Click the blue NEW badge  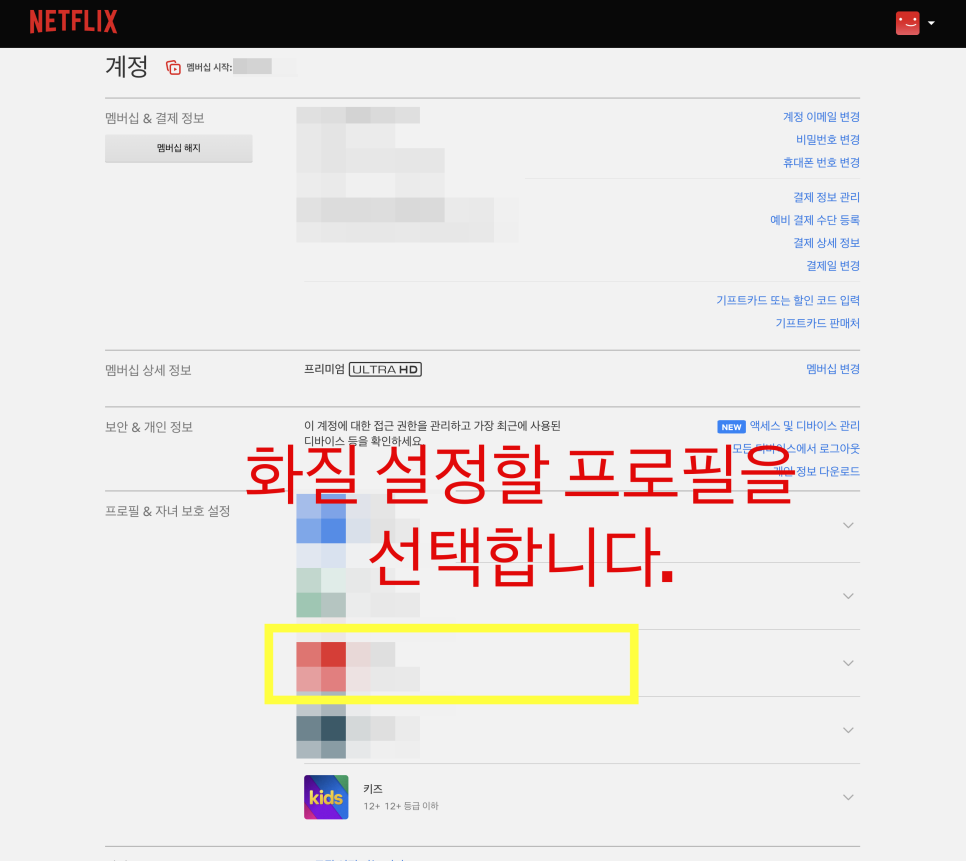tap(731, 427)
